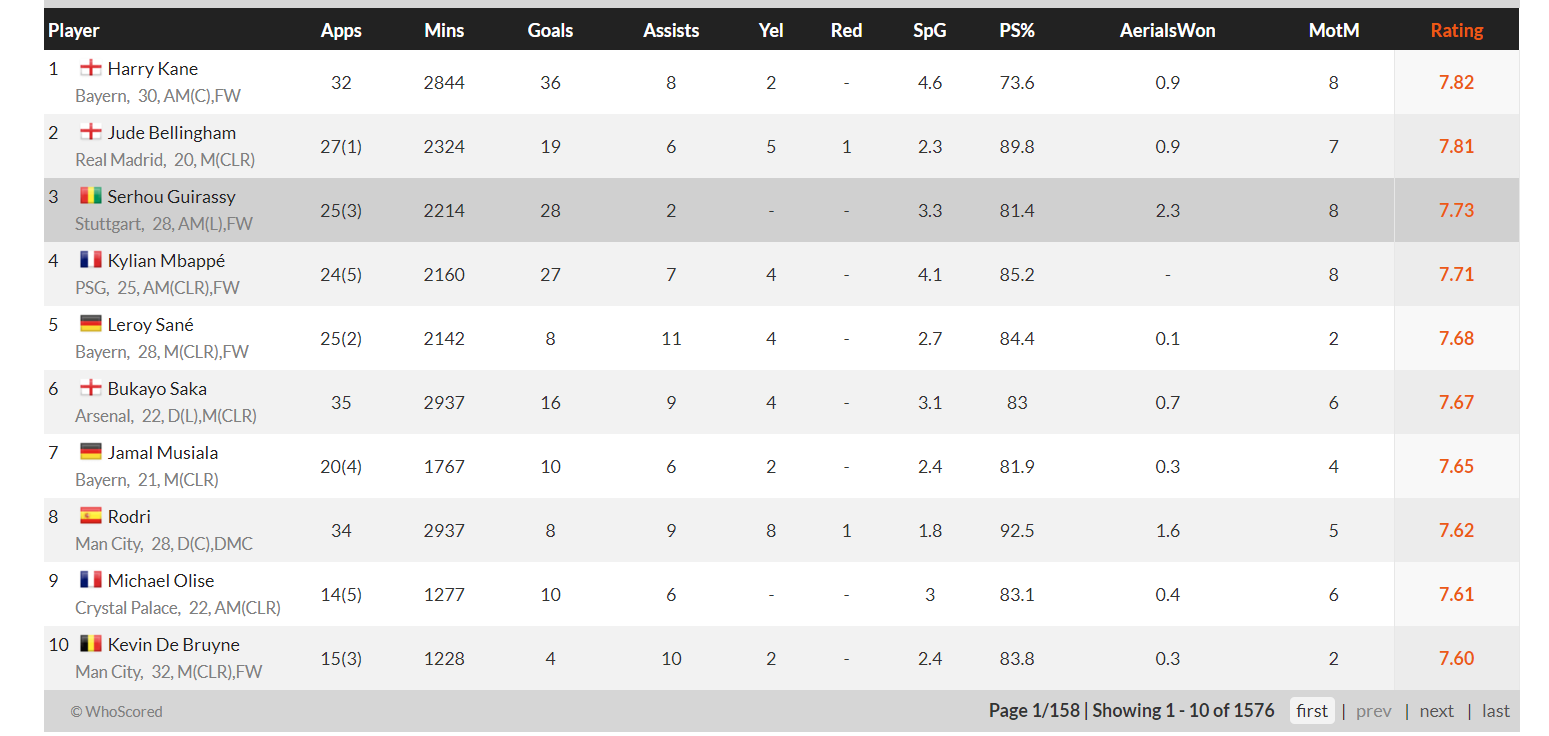Click the Guinea flag next to Serhou Guirassy
The height and width of the screenshot is (736, 1549).
click(x=91, y=196)
